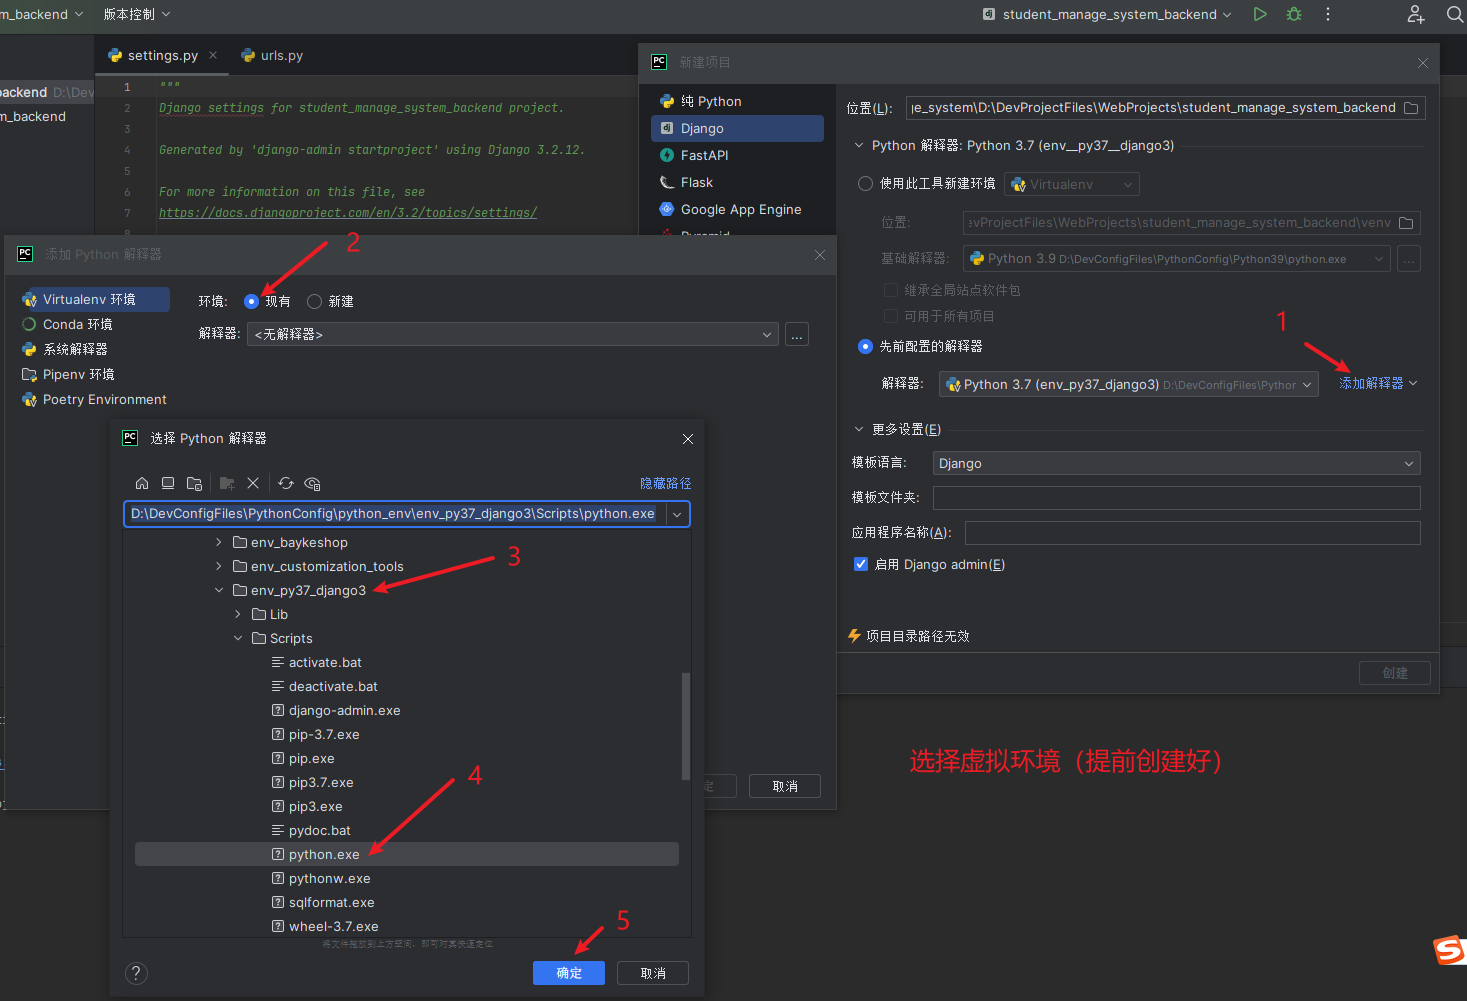Collapse the Python 解释器 section header
The width and height of the screenshot is (1467, 1001).
point(858,145)
